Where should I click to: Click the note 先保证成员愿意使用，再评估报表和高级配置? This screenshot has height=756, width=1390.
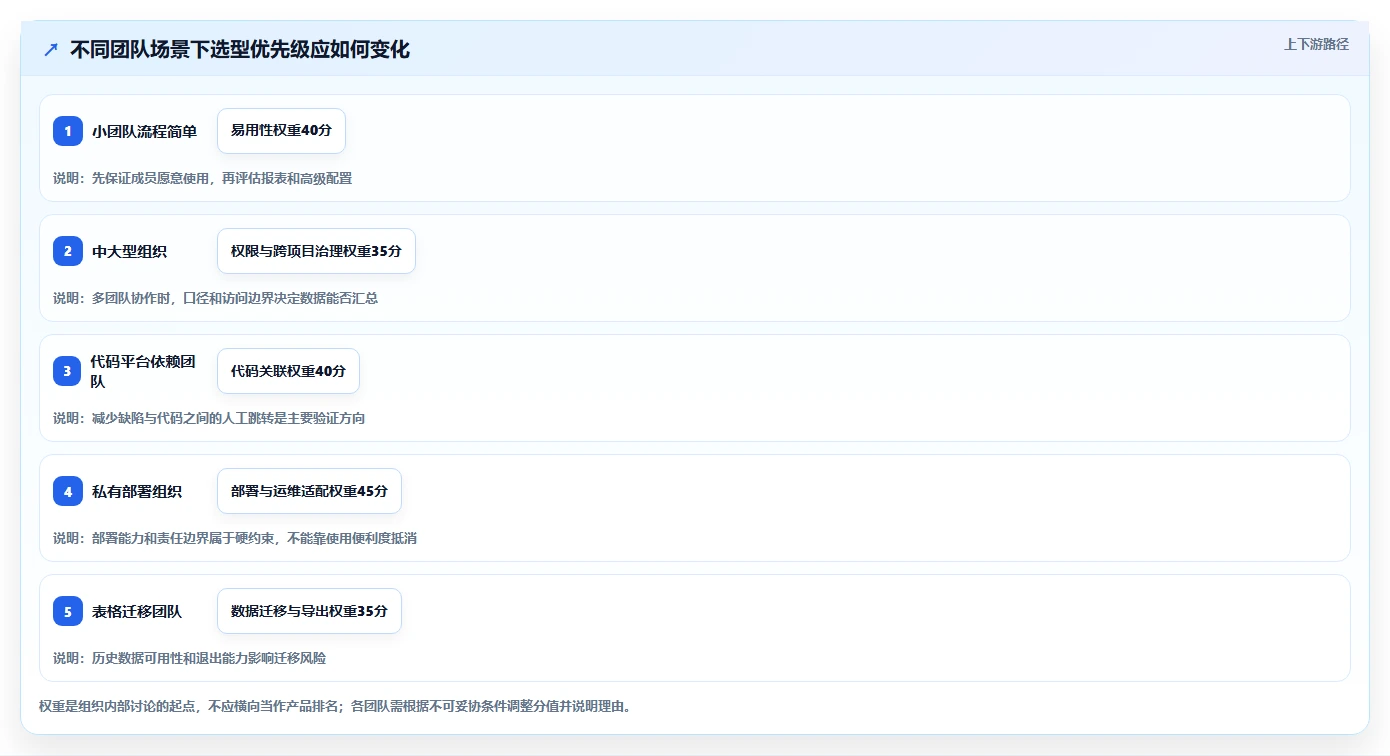coord(222,178)
